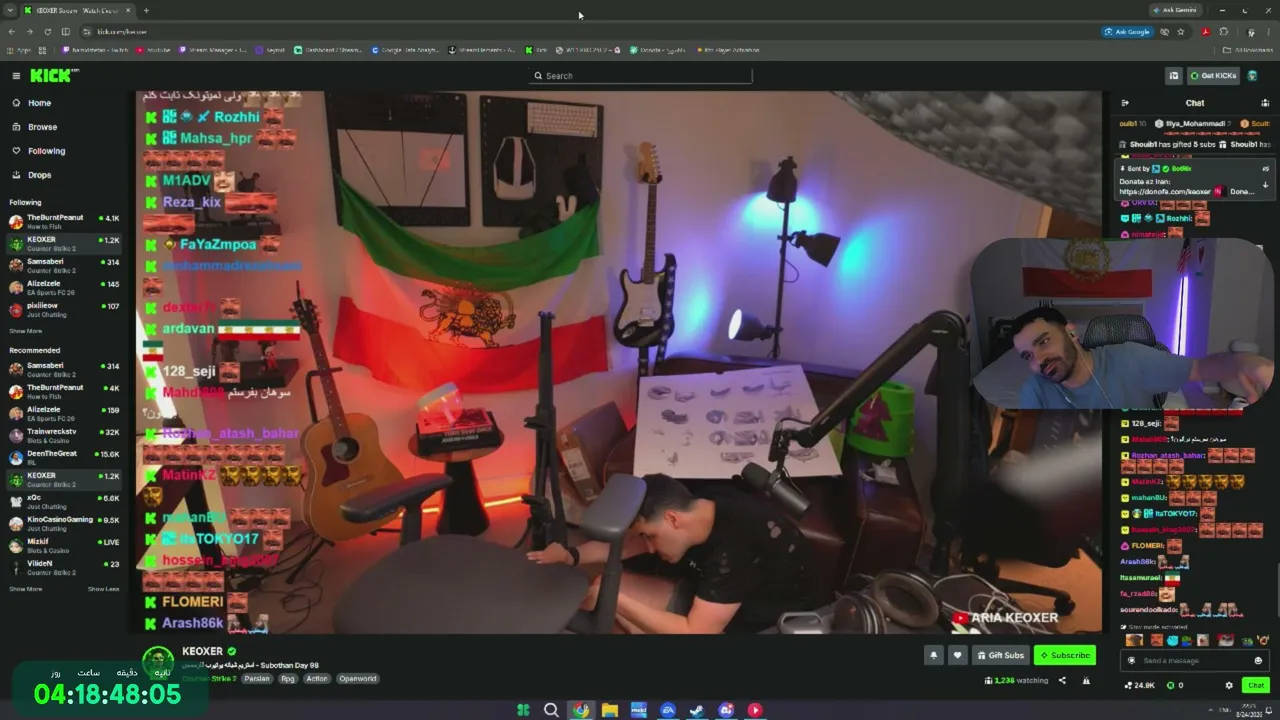The height and width of the screenshot is (720, 1280).
Task: Click Ask Google in address bar
Action: pos(1127,31)
